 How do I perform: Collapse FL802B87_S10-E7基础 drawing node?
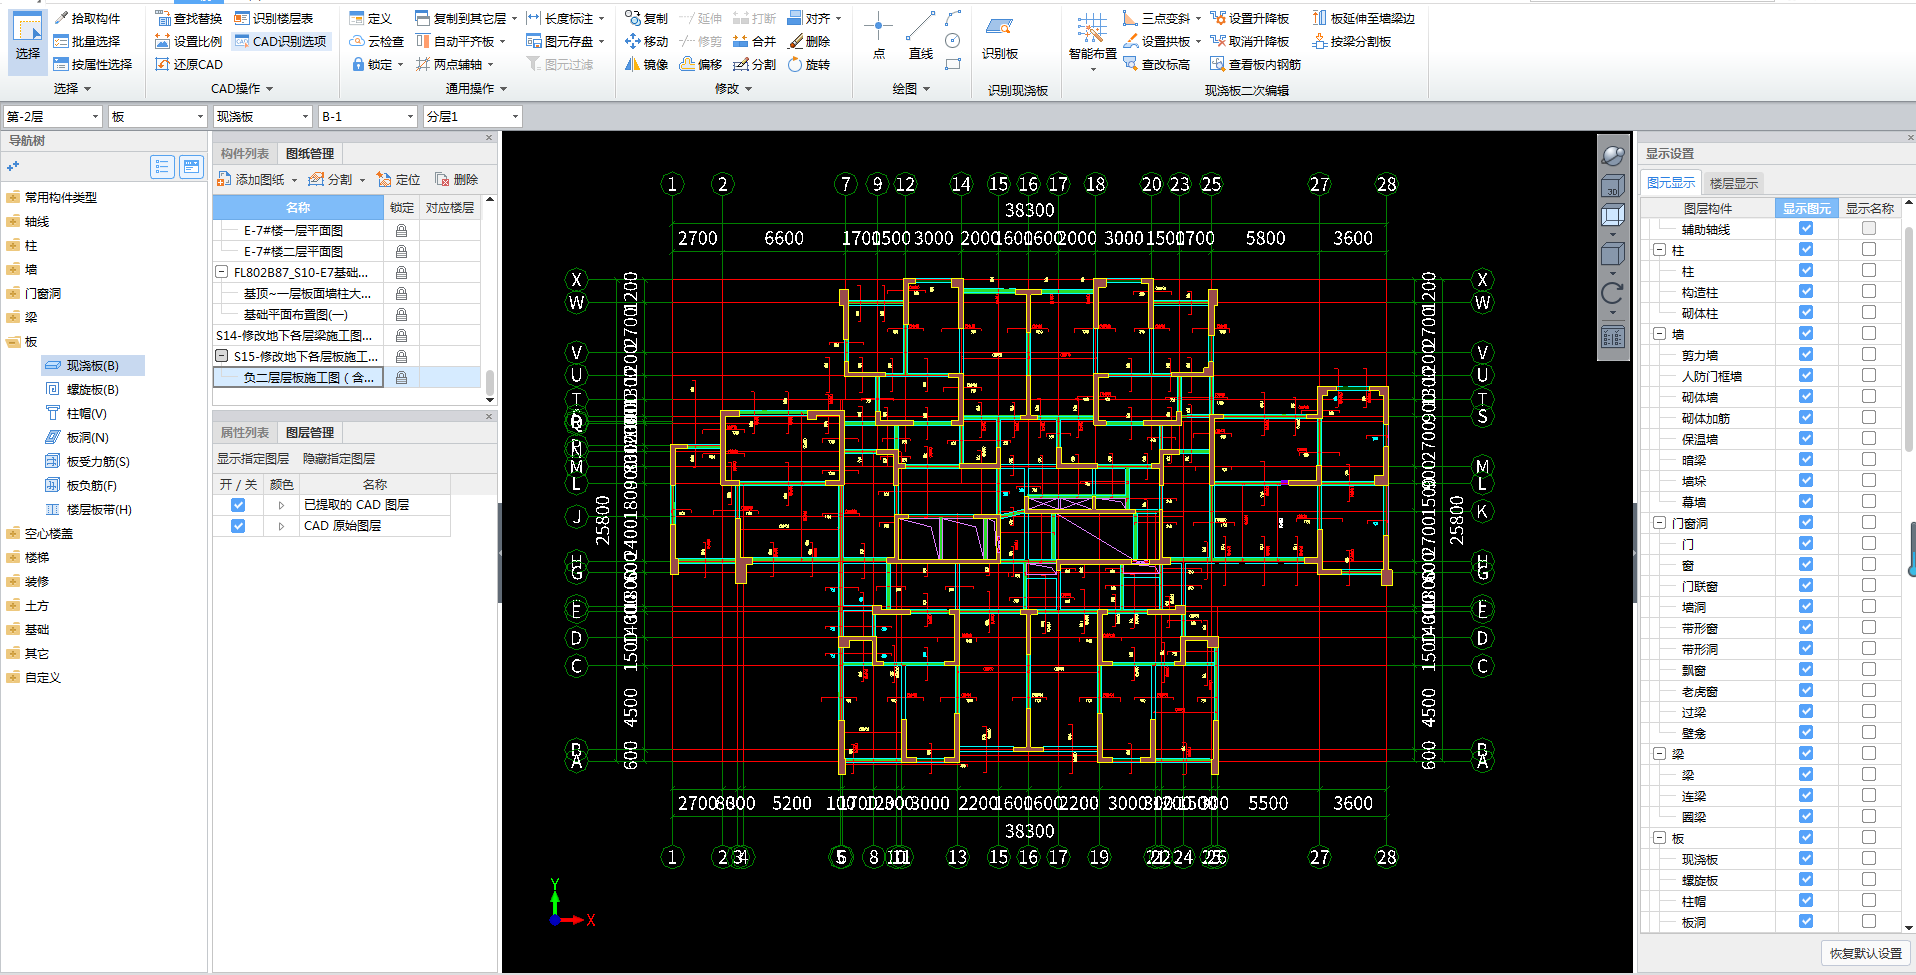[221, 272]
